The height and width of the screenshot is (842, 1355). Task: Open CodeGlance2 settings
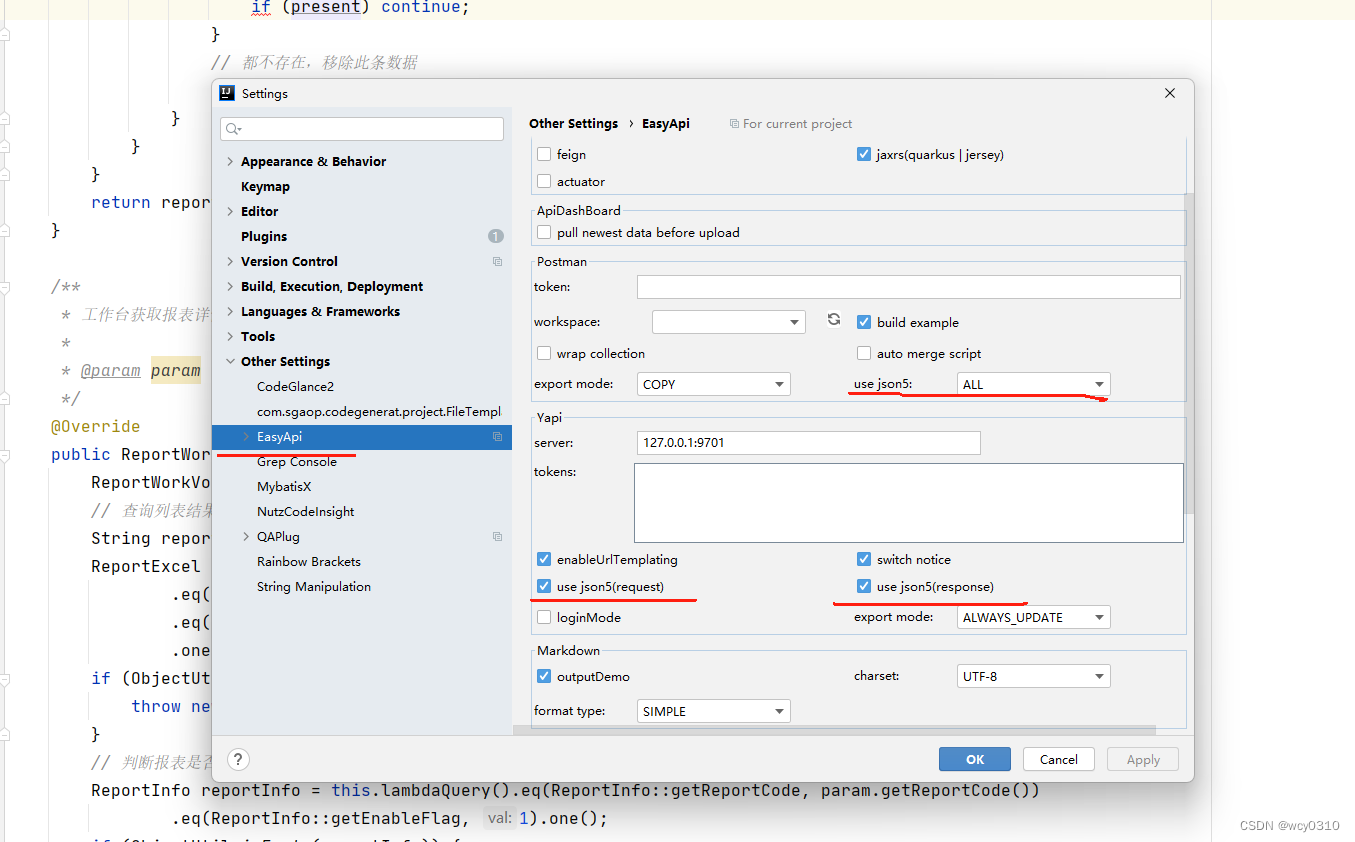pos(295,387)
